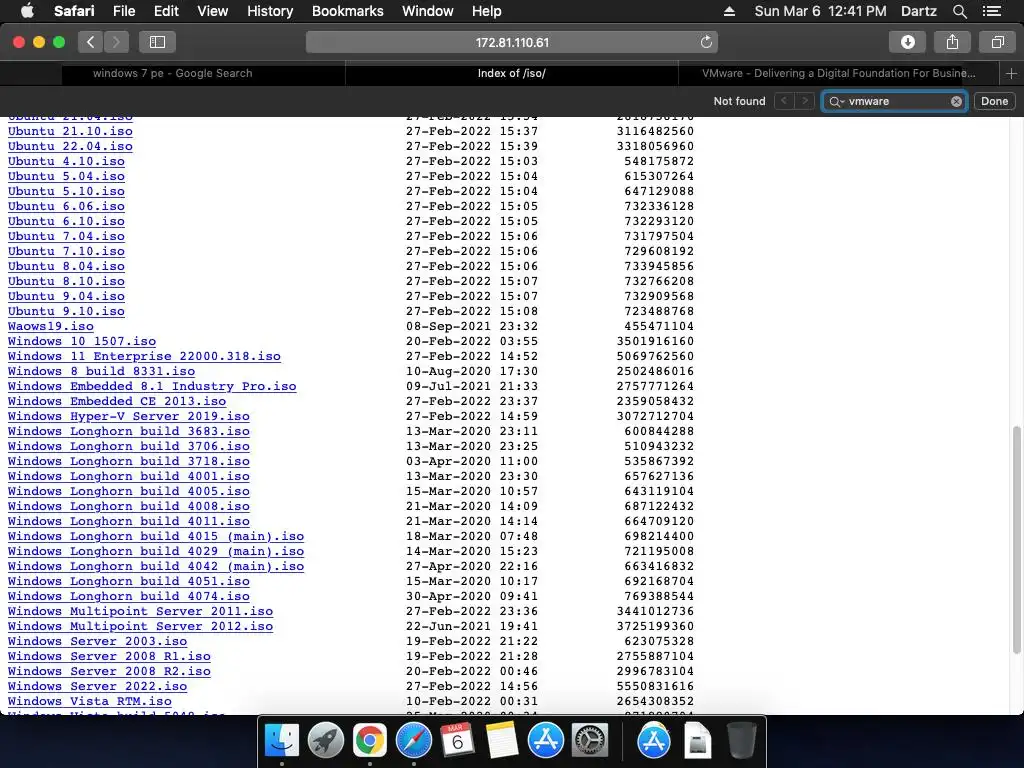Viewport: 1024px width, 768px height.
Task: Open Windows Server 2008 R2.iso link
Action: click(x=109, y=671)
